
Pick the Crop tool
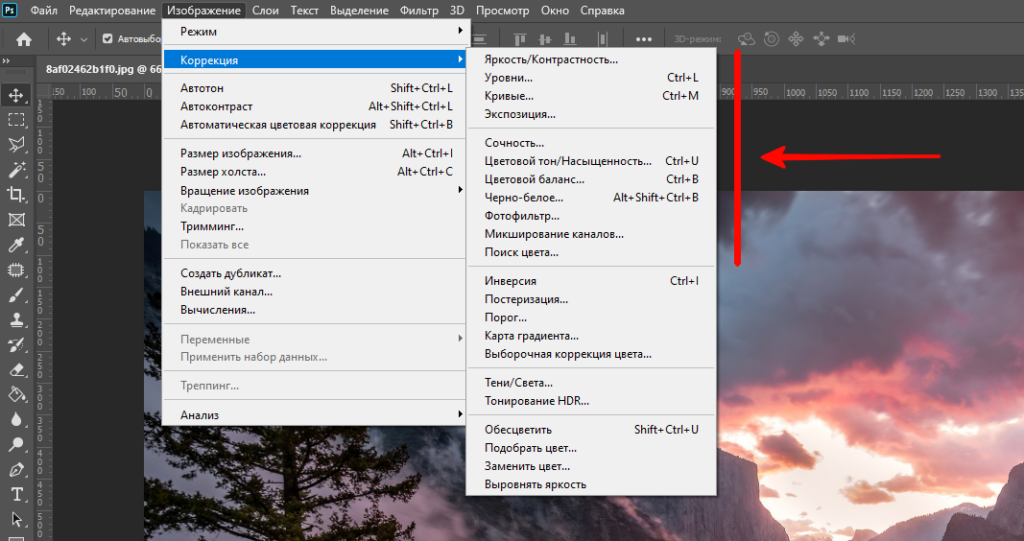(17, 195)
